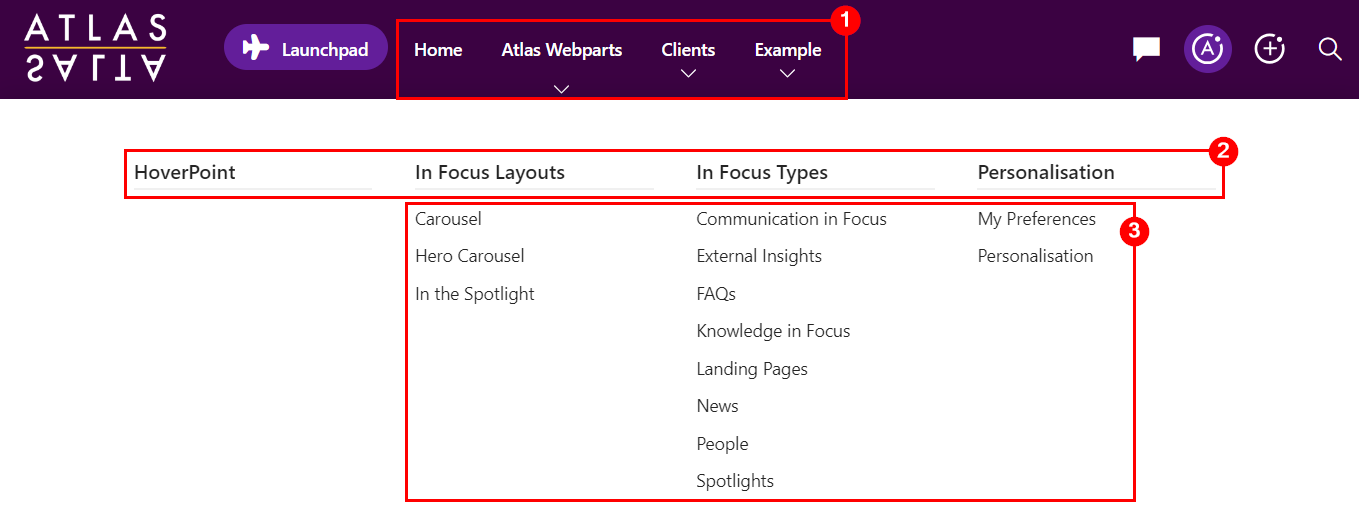
Task: Click the add plus circle icon
Action: coord(1270,49)
